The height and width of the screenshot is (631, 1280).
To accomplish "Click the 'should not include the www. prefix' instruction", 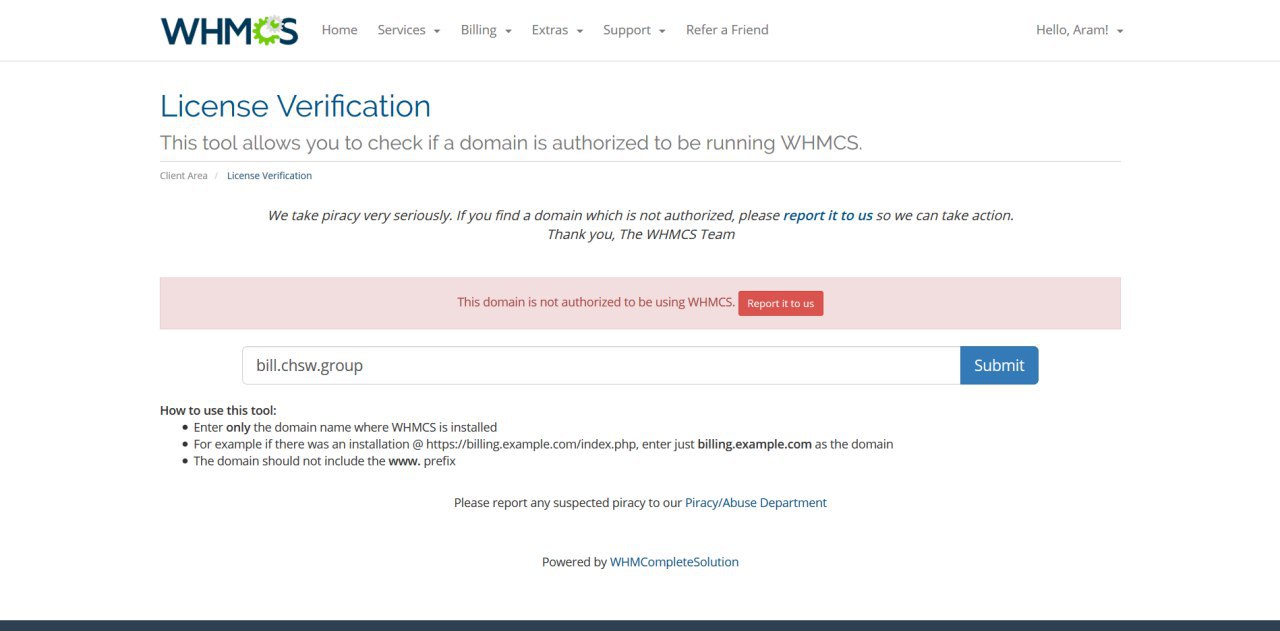I will (x=325, y=461).
